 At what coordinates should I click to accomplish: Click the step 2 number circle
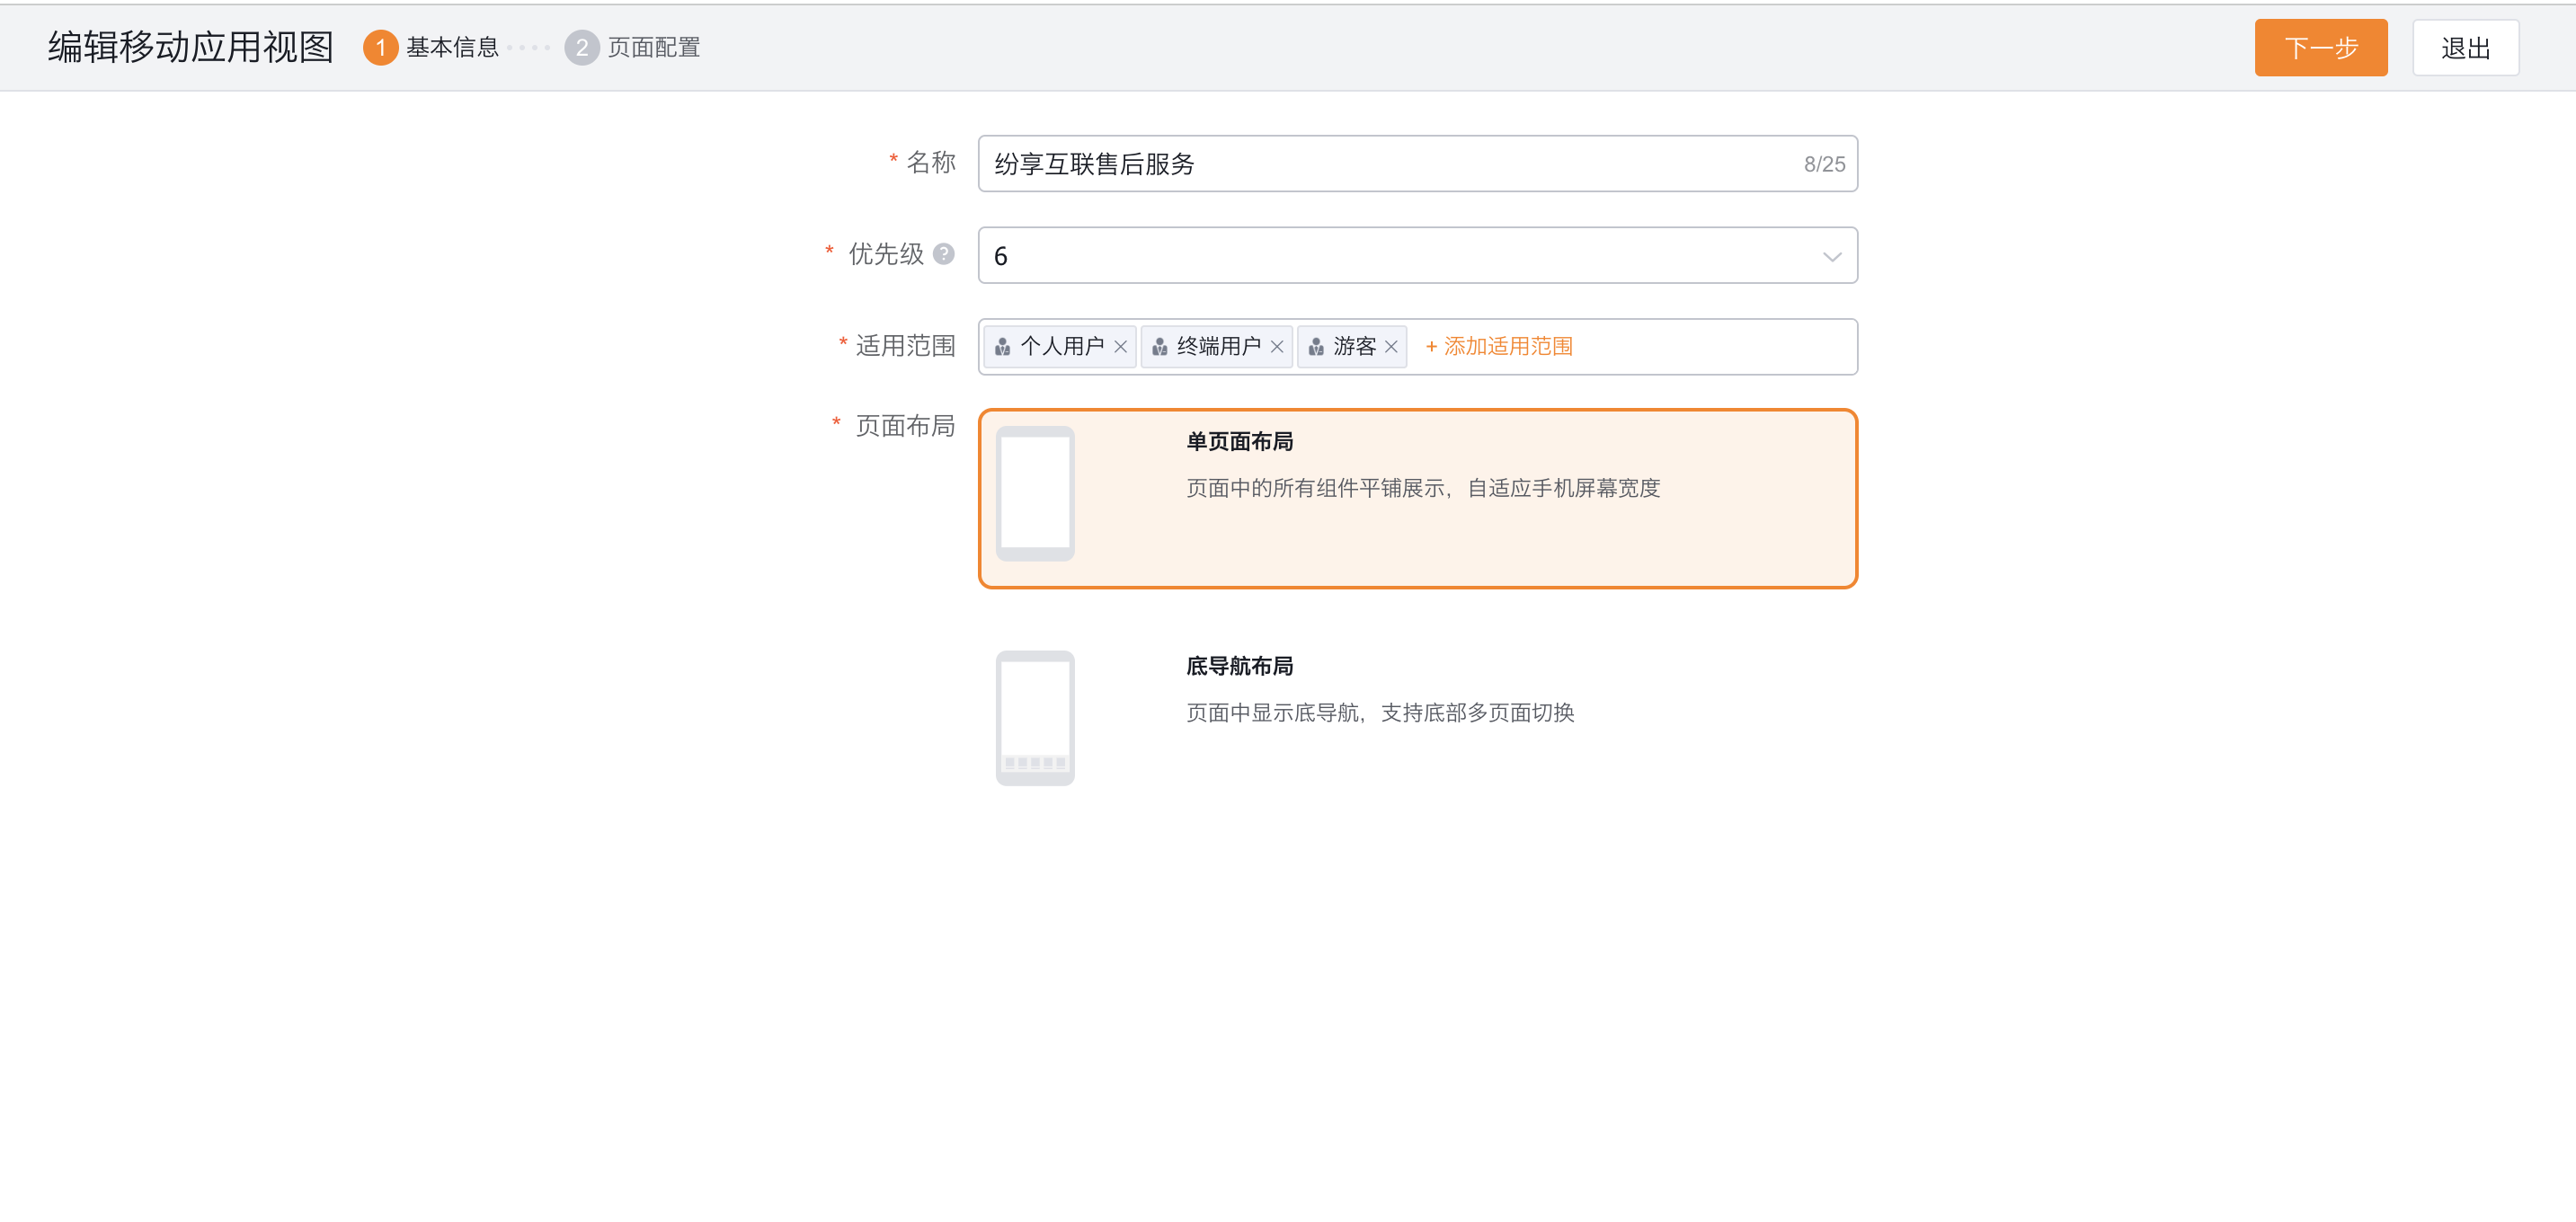[x=581, y=47]
